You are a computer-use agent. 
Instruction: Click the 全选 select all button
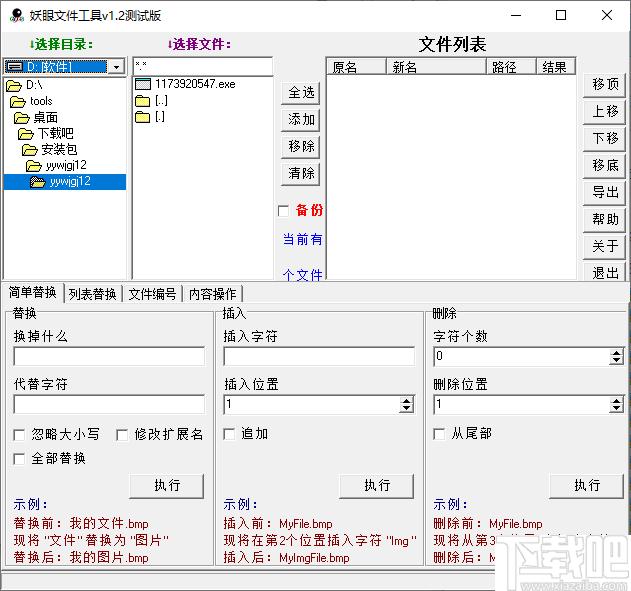click(301, 93)
